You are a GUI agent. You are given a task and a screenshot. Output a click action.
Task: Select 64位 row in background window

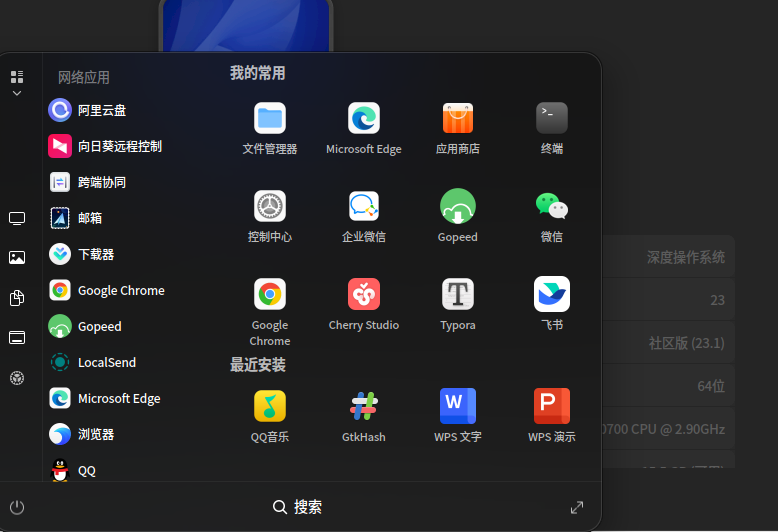tap(668, 386)
